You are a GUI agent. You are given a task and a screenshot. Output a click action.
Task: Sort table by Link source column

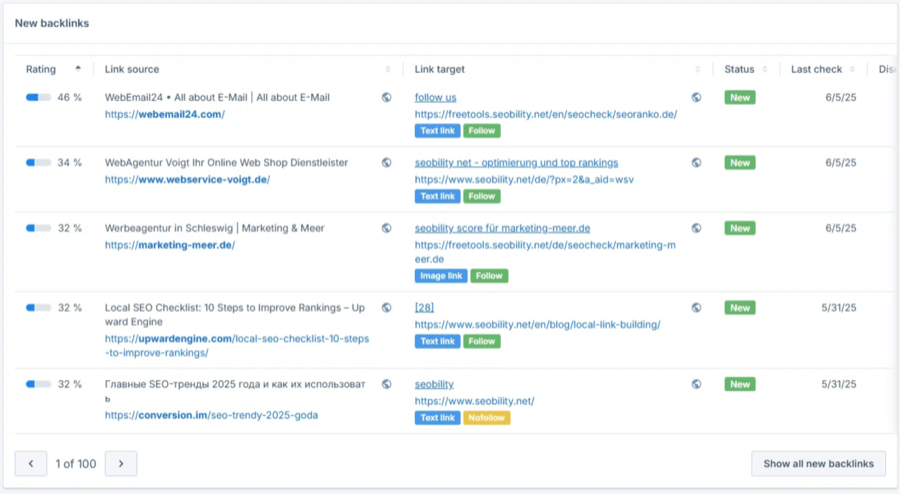click(387, 69)
